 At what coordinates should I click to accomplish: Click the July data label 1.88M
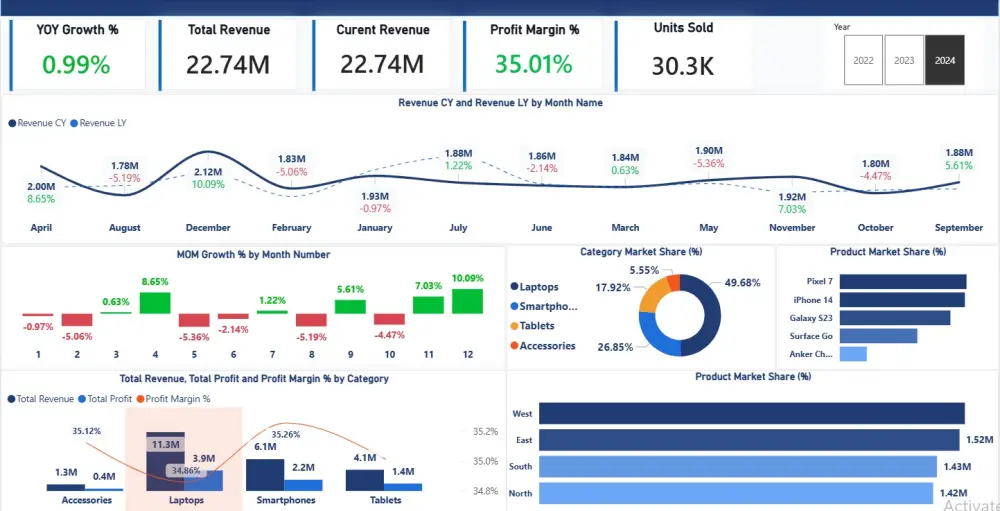coord(459,153)
